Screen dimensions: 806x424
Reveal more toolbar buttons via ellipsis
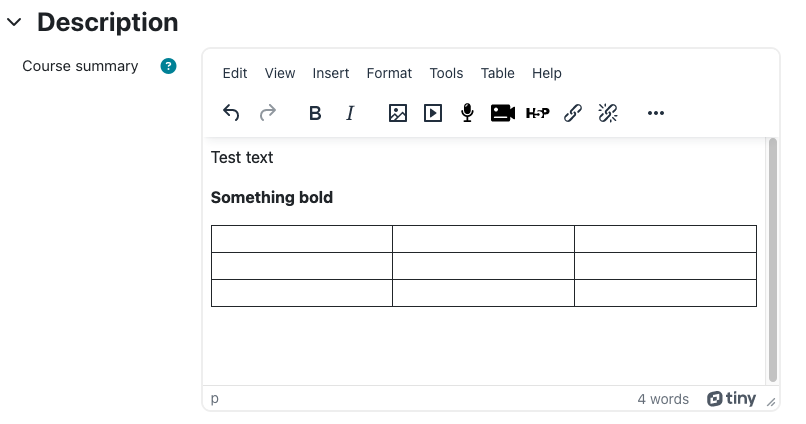[656, 113]
